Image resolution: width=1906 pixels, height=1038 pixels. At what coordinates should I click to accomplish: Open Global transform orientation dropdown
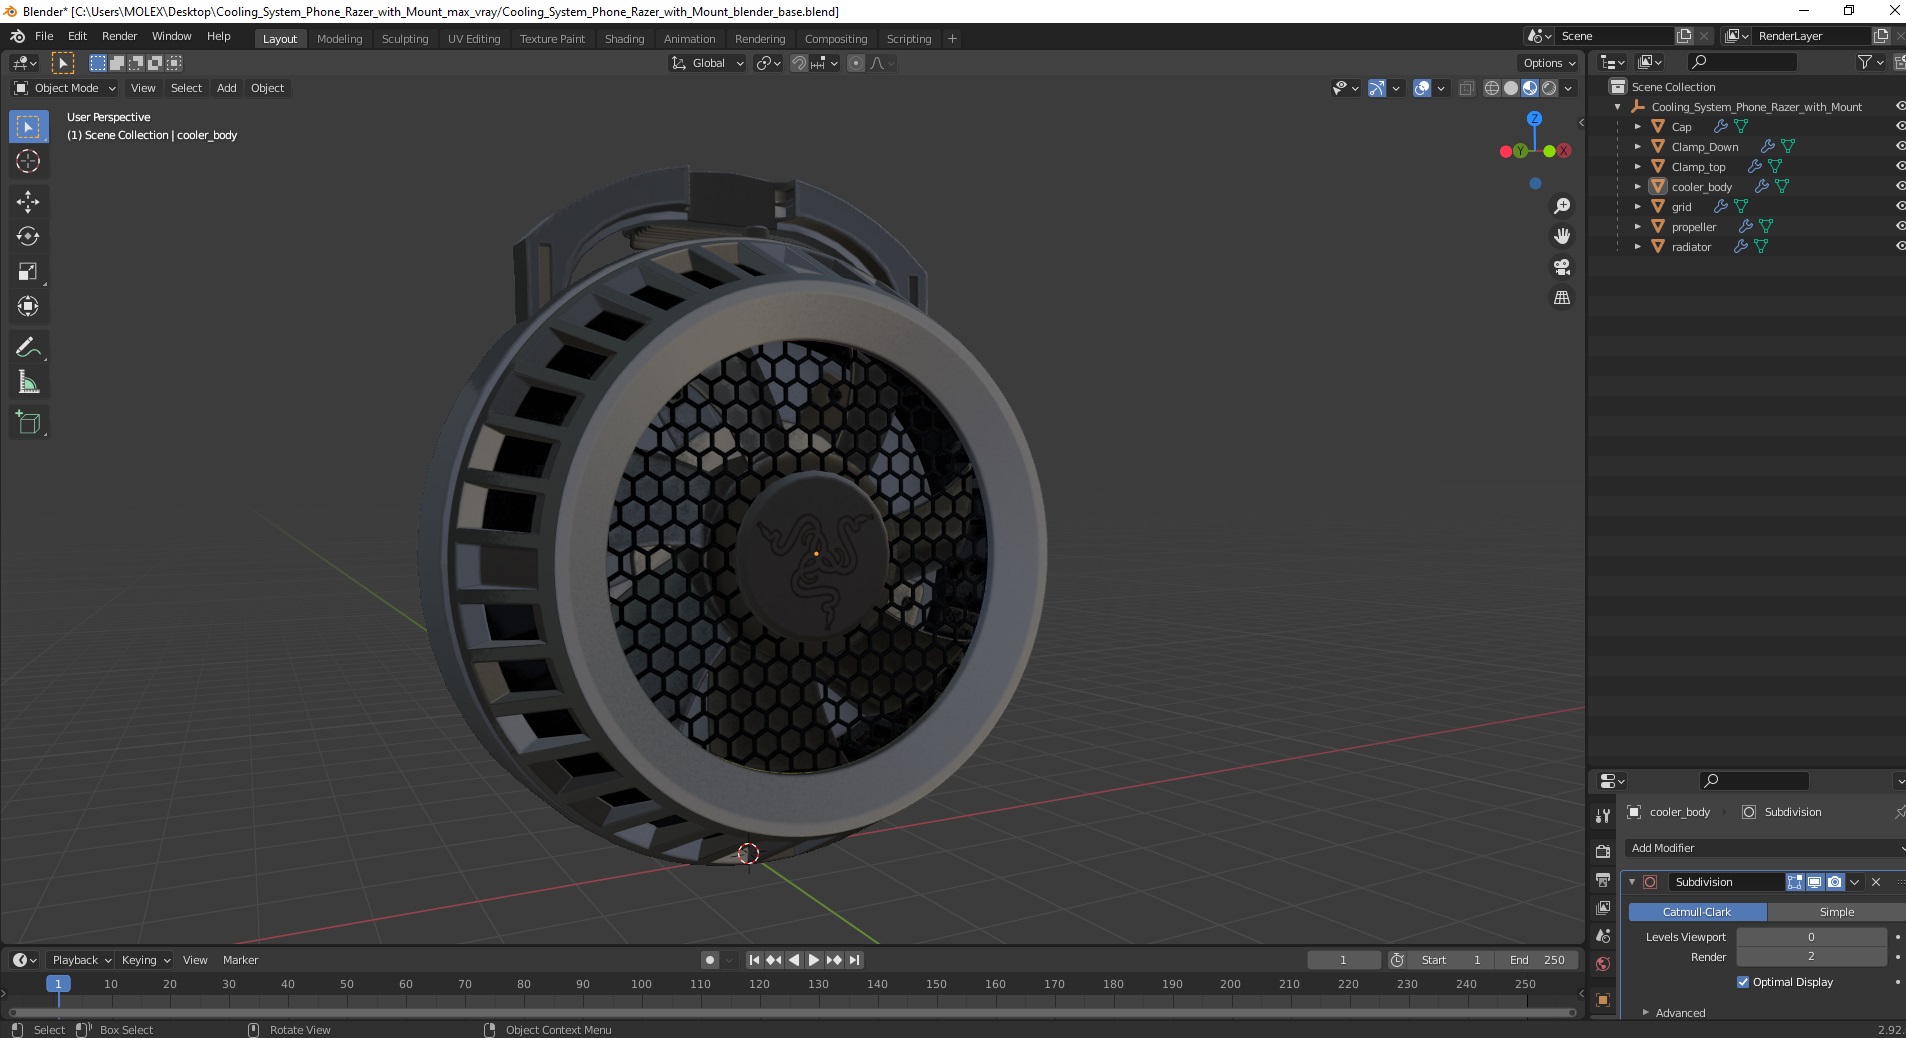point(707,63)
